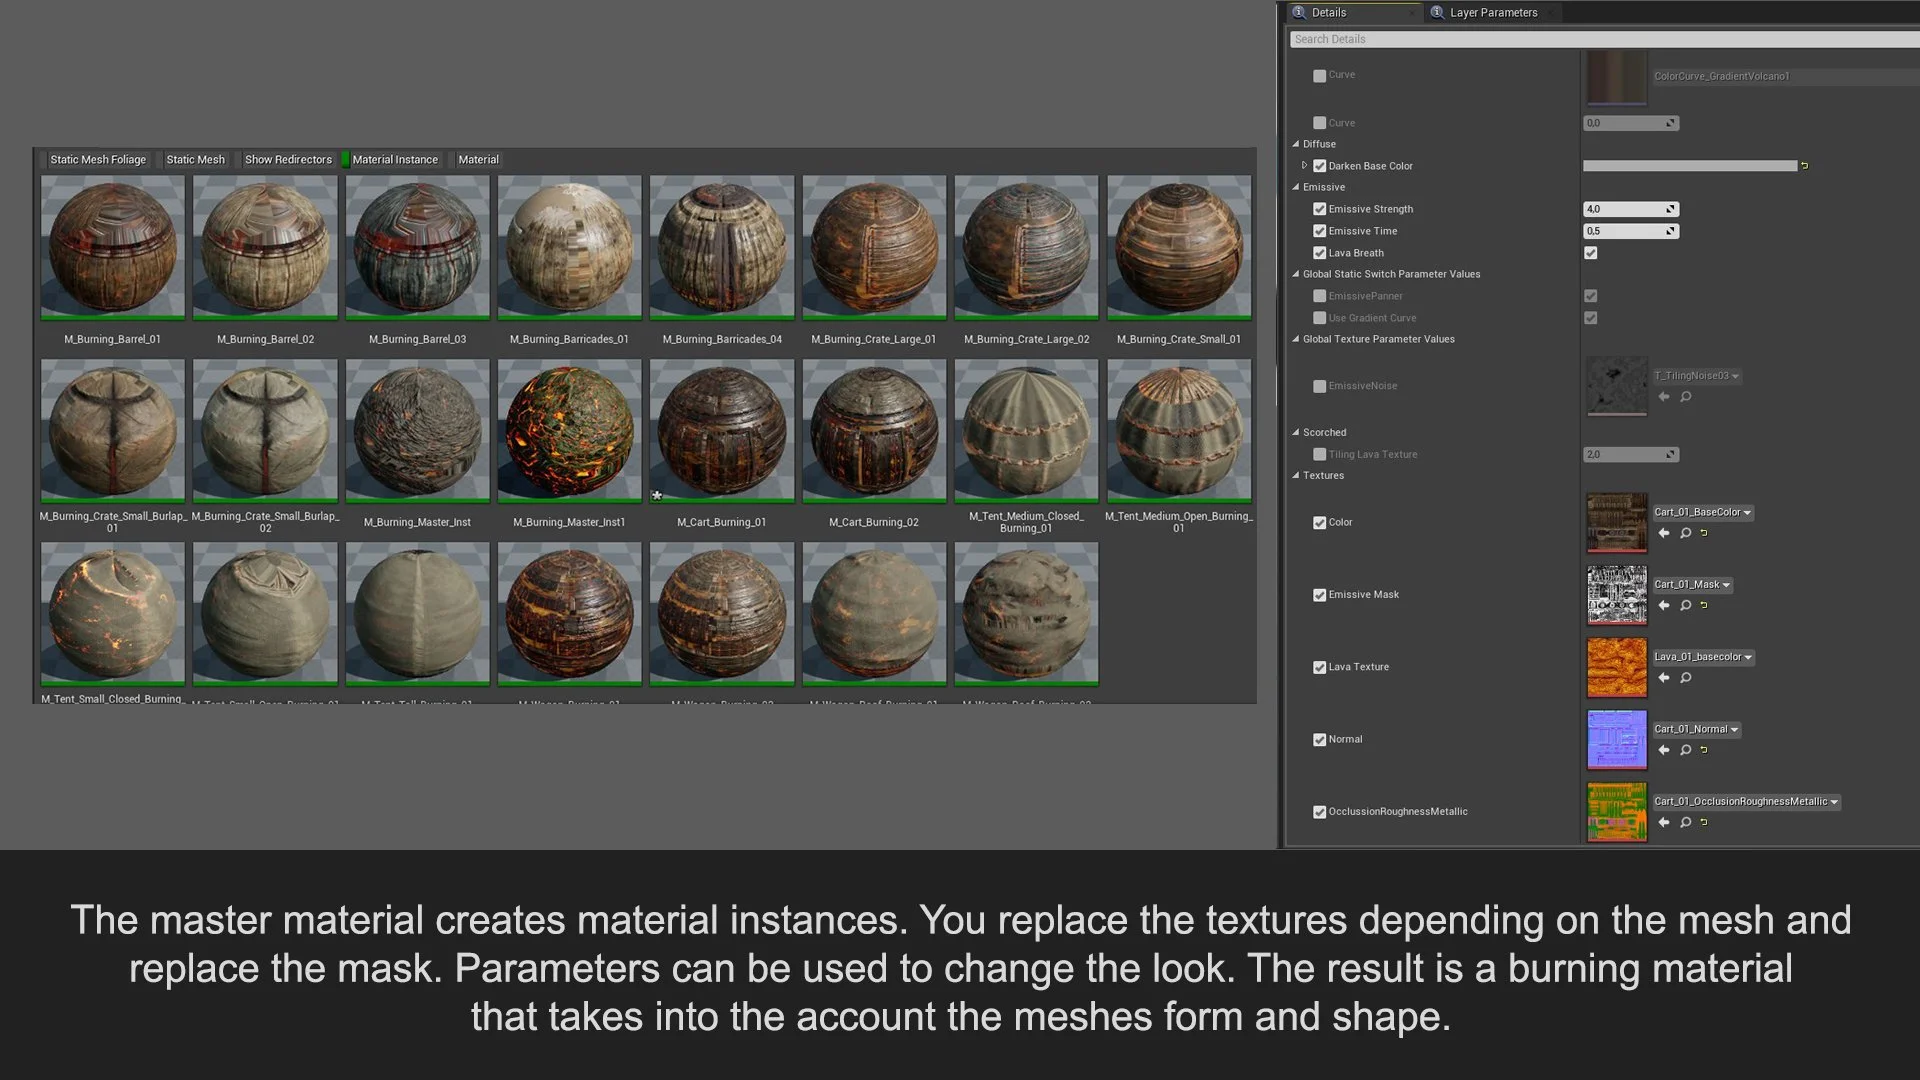Toggle the Material Instance filter button

tap(394, 160)
